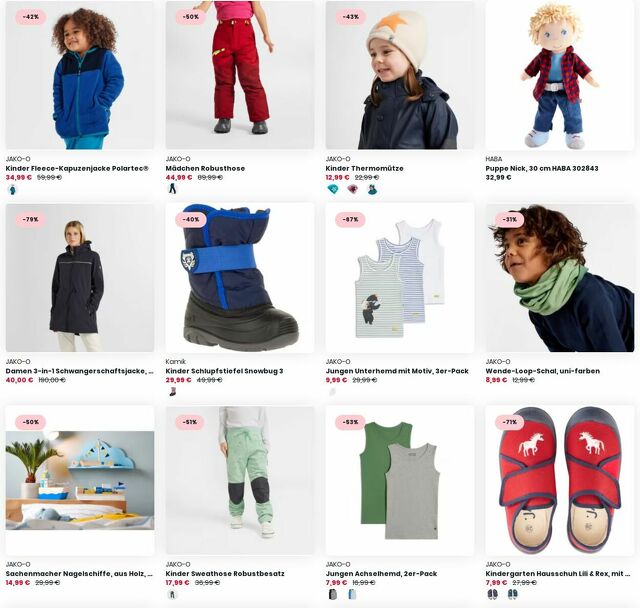This screenshot has height=608, width=640.
Task: Open Sachenmacher Nagelschiffe product image
Action: [80, 480]
